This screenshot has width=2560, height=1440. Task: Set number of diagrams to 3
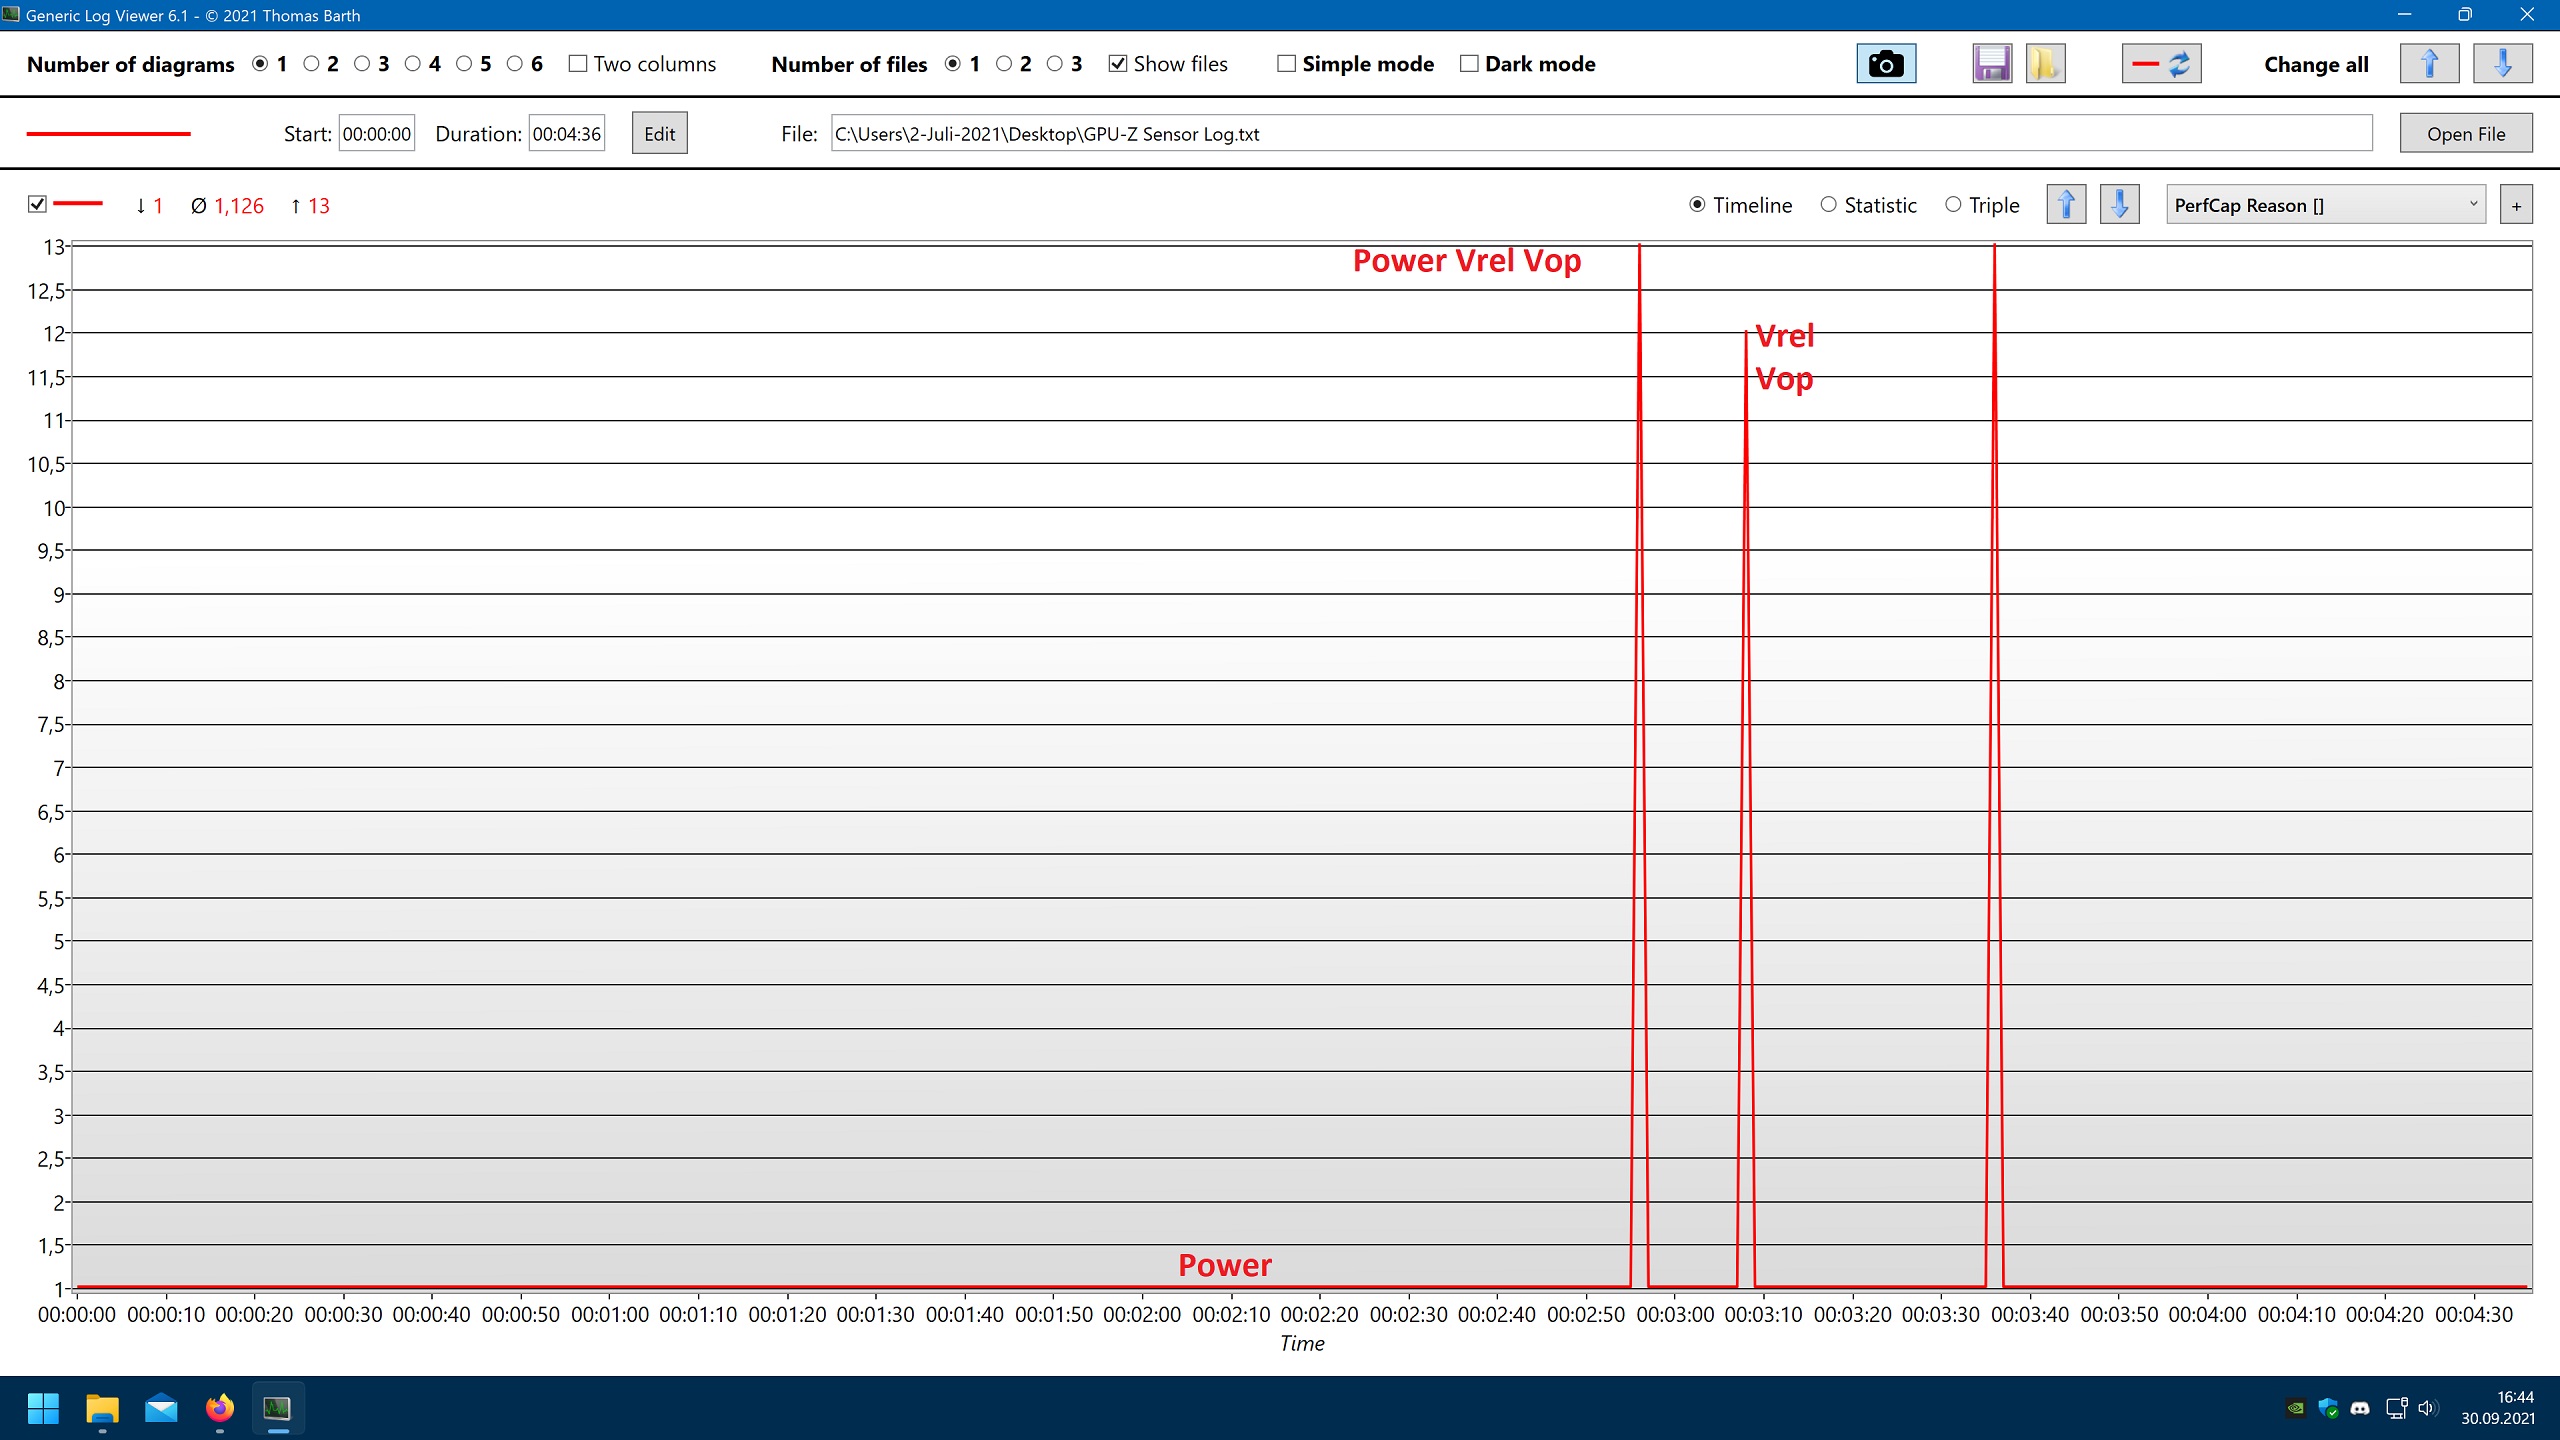362,64
